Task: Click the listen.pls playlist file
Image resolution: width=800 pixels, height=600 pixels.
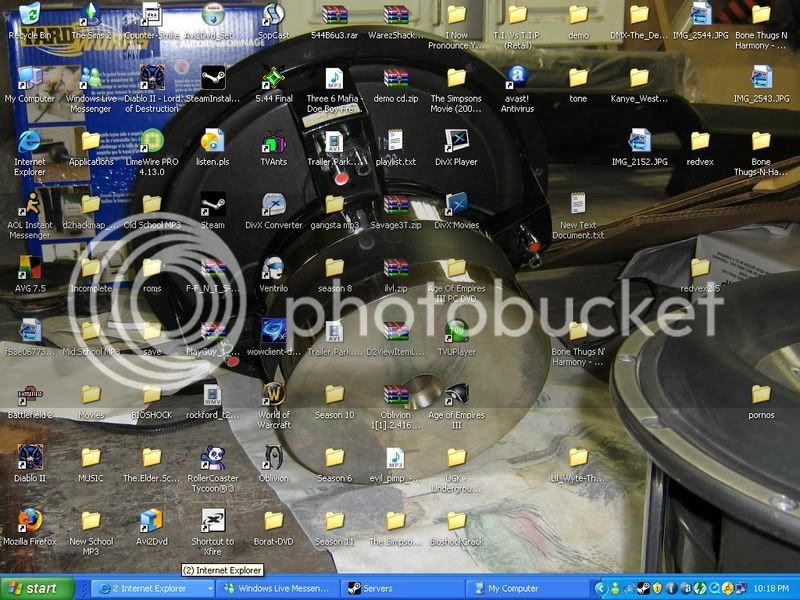Action: (x=213, y=141)
